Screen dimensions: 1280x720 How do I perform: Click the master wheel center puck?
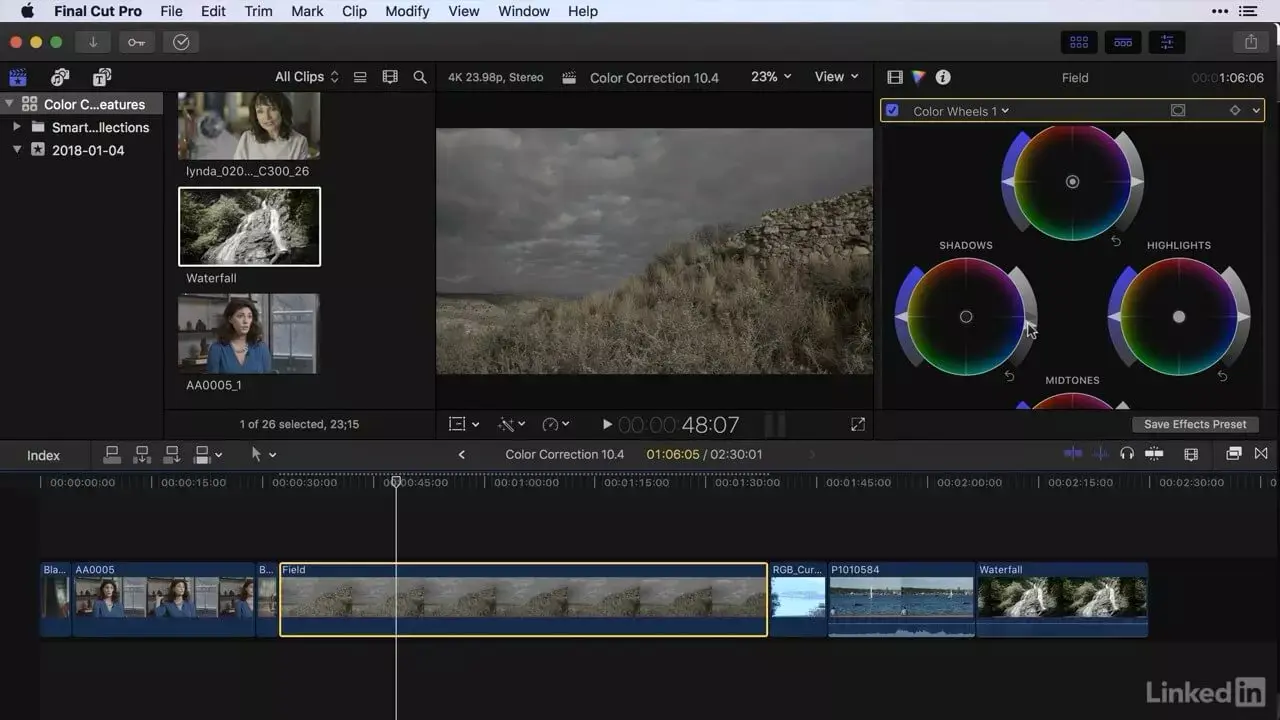[x=1073, y=182]
